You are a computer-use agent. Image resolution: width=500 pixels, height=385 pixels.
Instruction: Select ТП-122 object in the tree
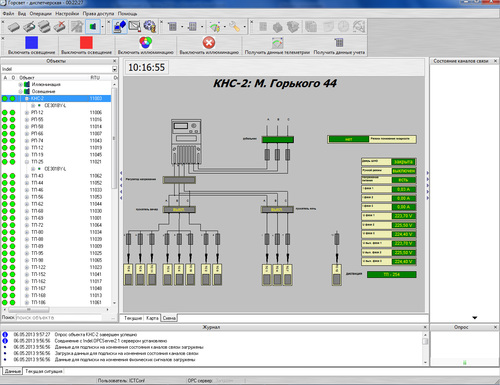[x=38, y=267]
